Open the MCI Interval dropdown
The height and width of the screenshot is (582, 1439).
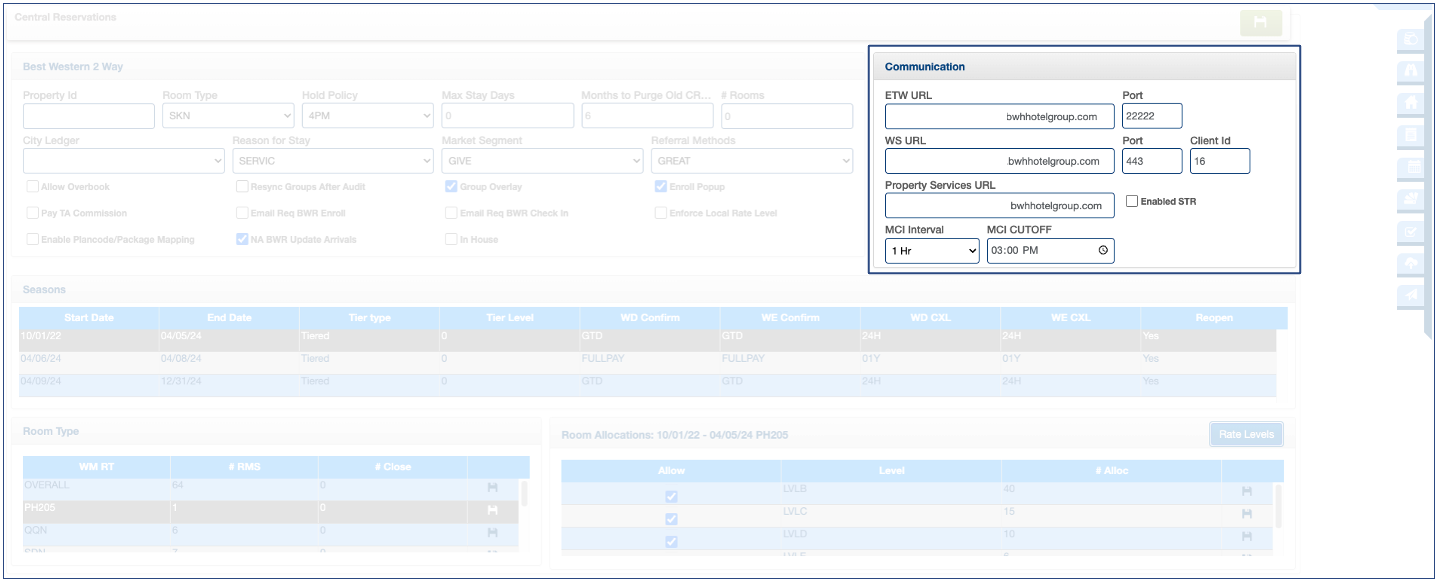click(932, 251)
